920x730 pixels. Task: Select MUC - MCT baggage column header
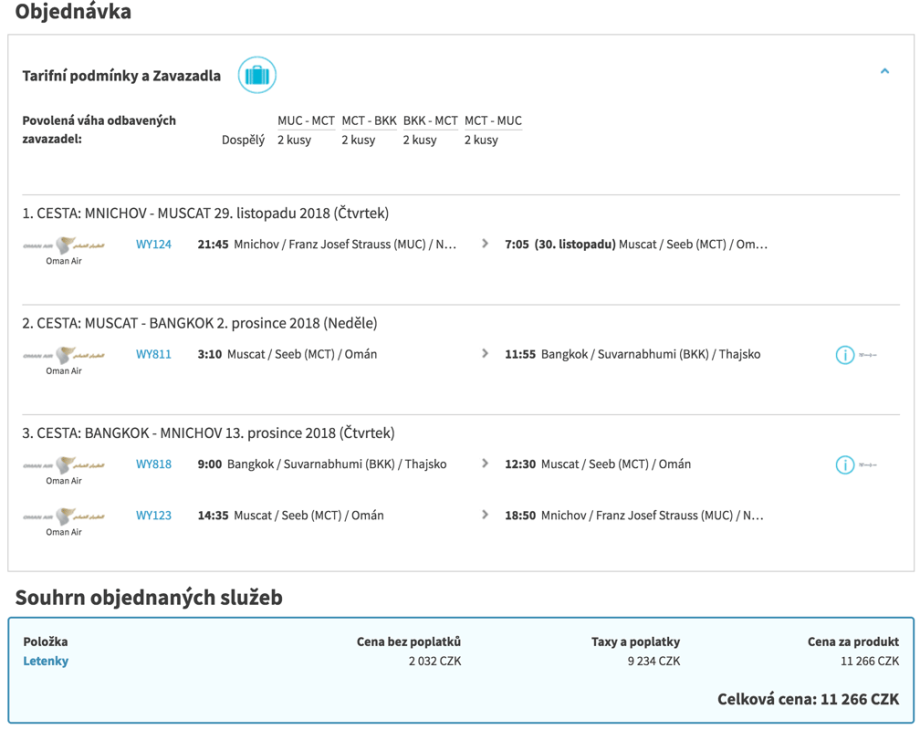coord(306,121)
